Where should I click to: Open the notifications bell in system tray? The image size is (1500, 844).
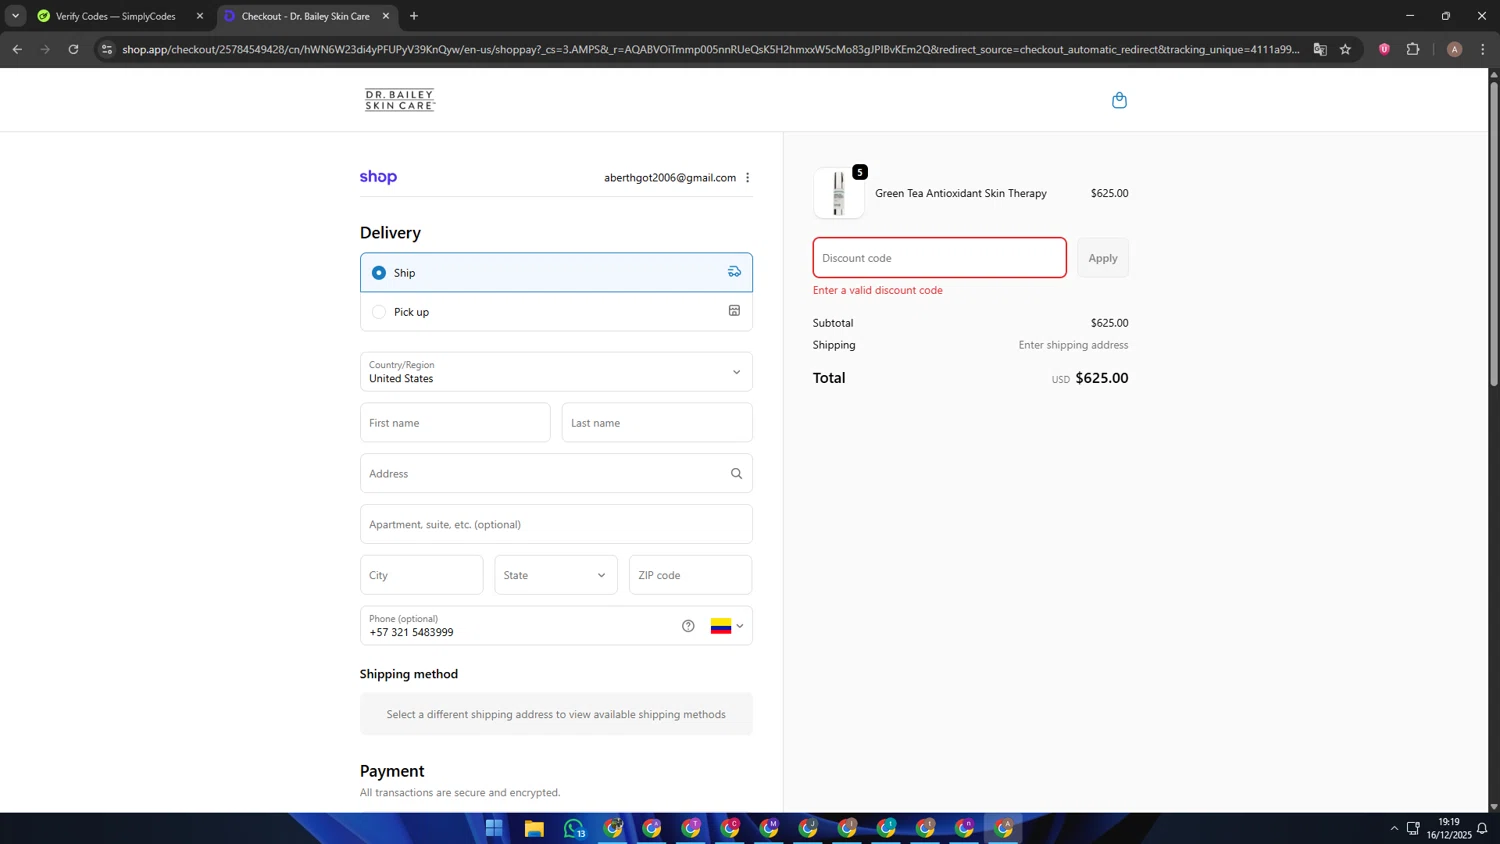pos(1482,828)
